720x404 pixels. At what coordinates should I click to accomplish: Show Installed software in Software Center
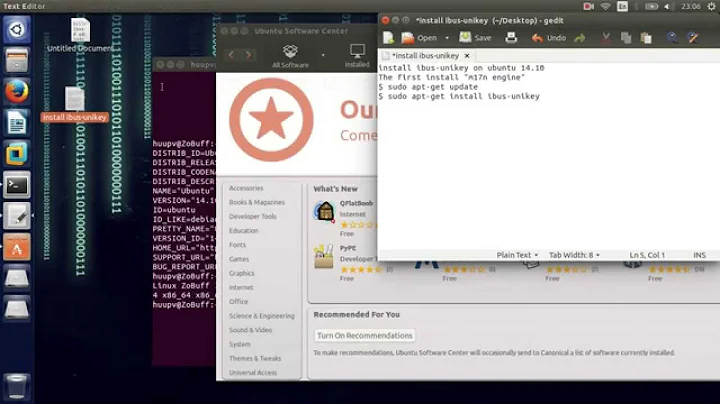[x=357, y=56]
